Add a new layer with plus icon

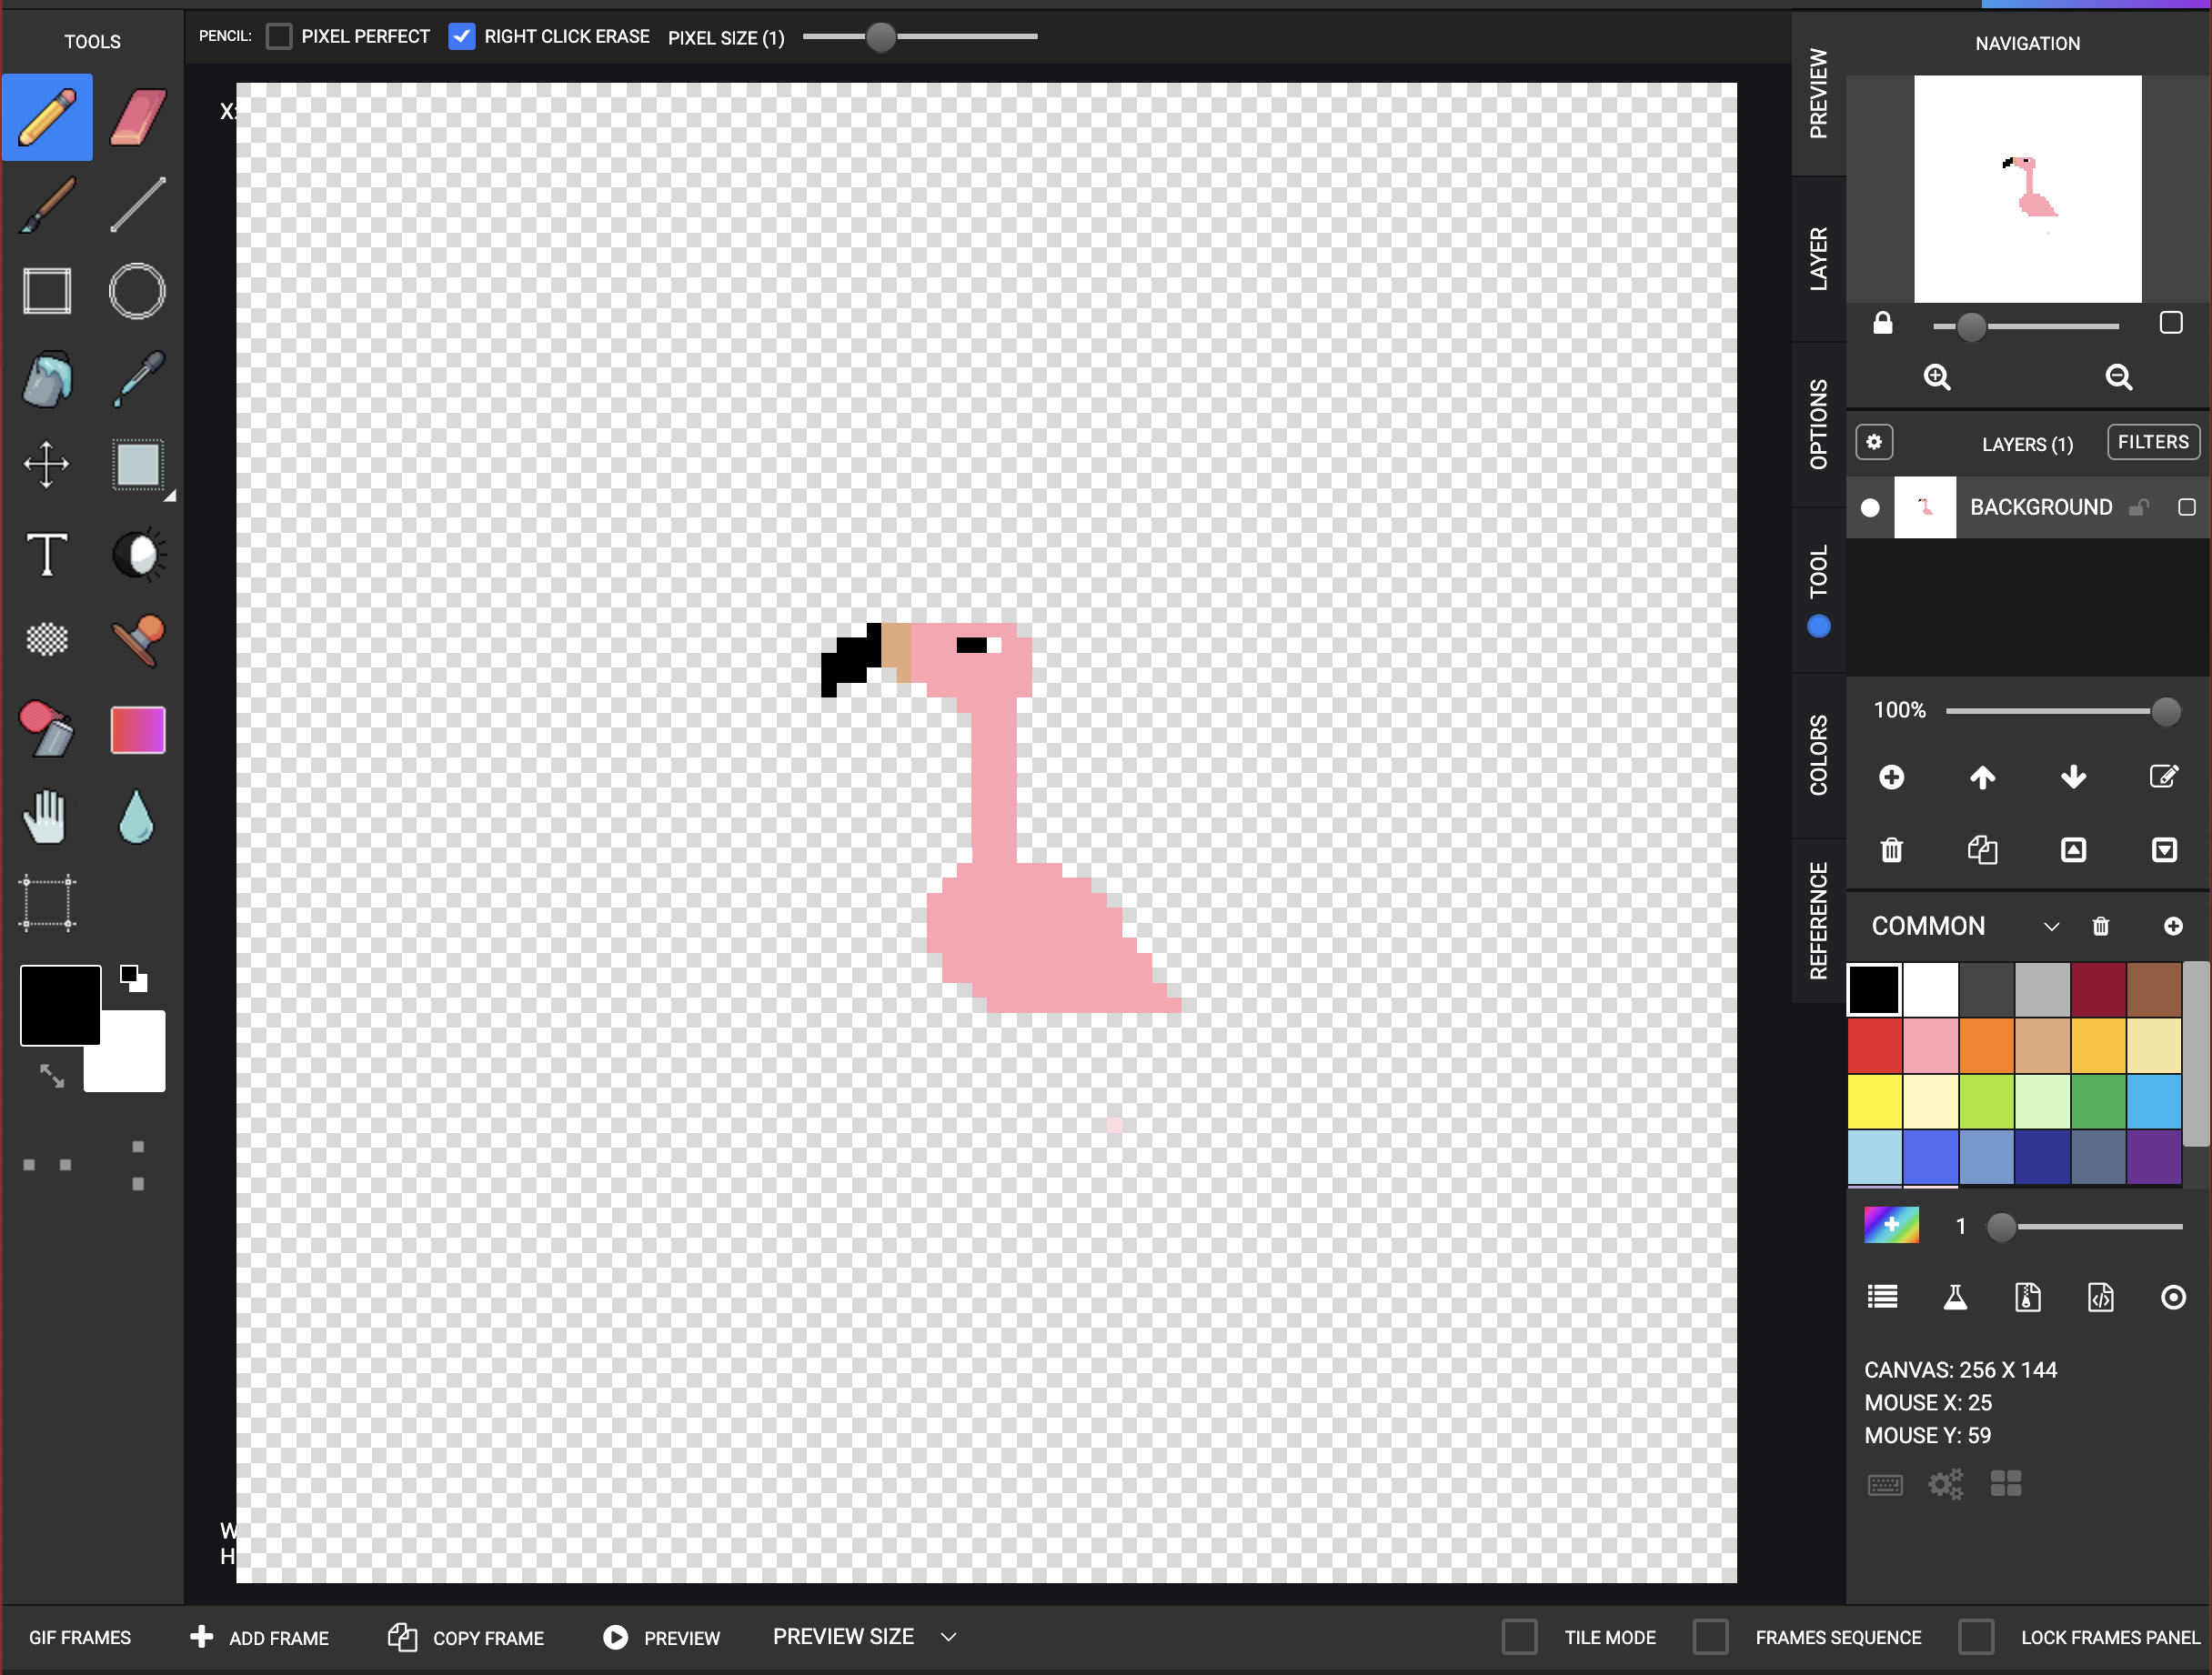pyautogui.click(x=1891, y=777)
